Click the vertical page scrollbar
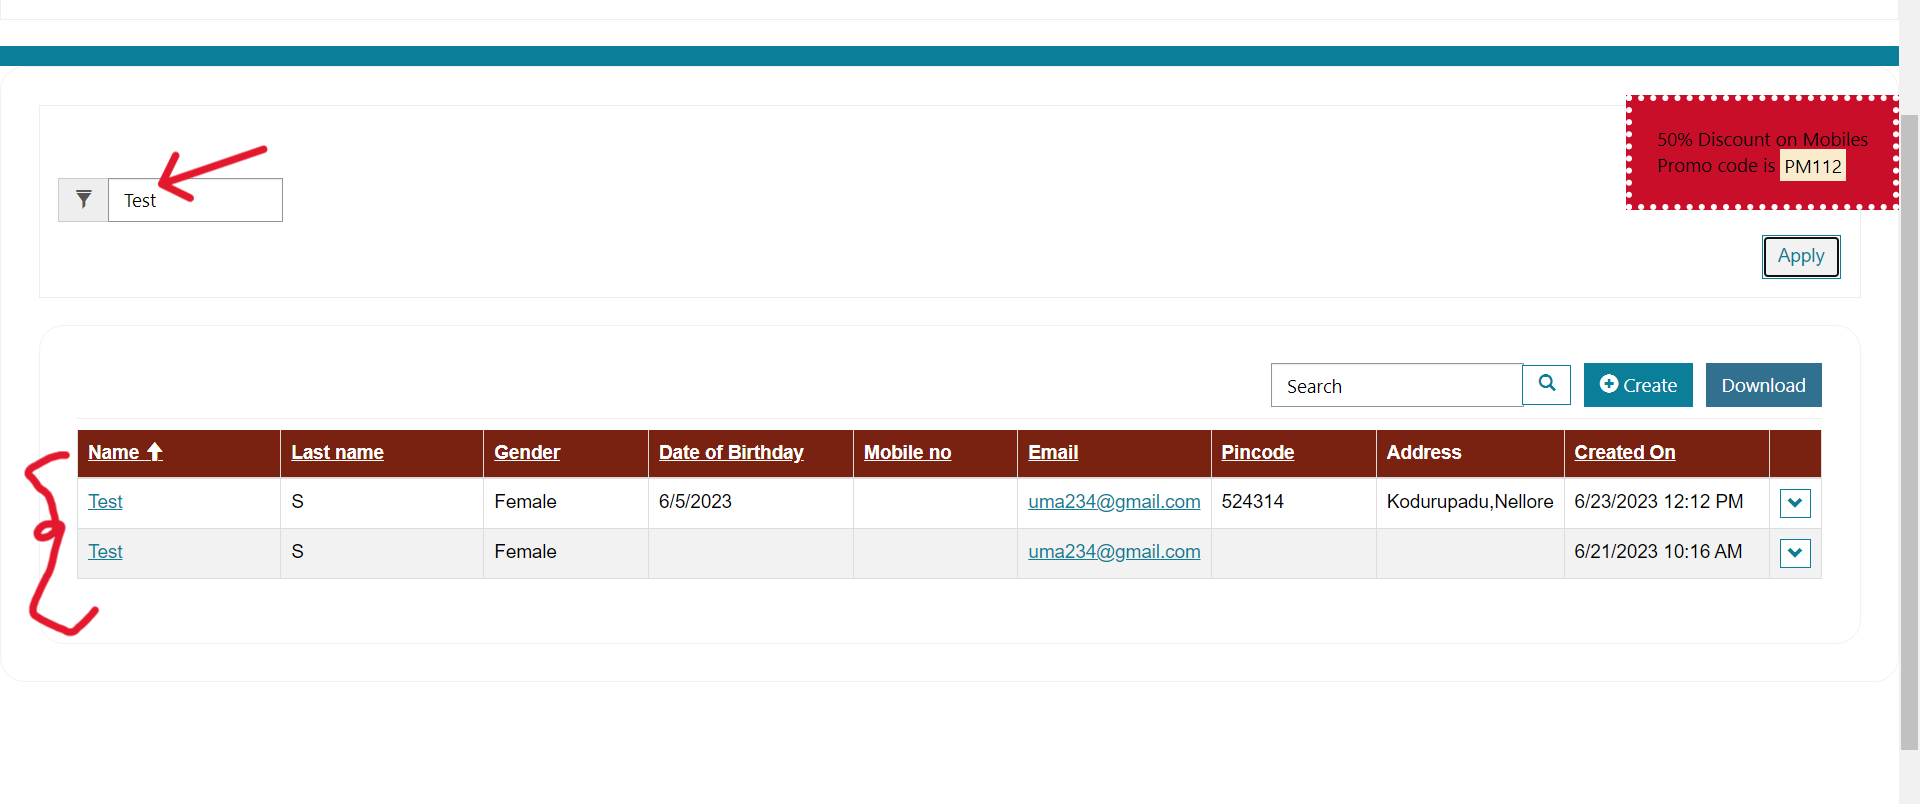The image size is (1920, 804). [1909, 430]
